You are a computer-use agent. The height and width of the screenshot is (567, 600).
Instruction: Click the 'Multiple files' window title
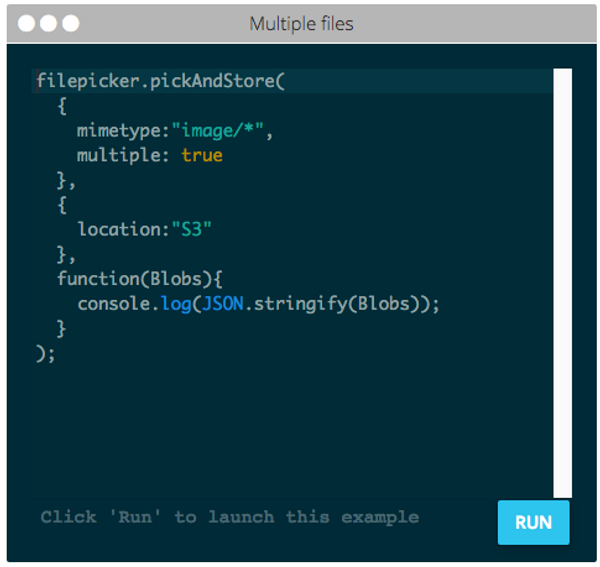(x=301, y=24)
